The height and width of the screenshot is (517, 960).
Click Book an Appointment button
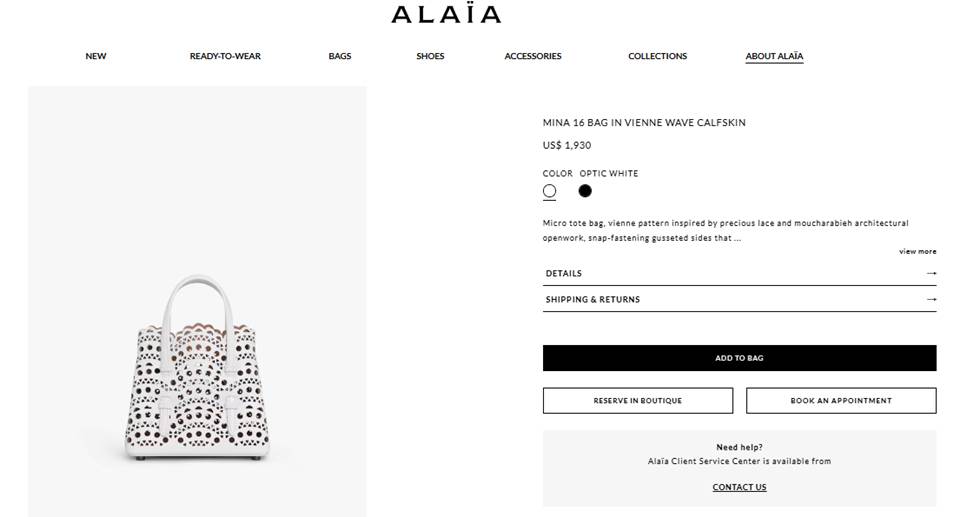[x=841, y=401]
